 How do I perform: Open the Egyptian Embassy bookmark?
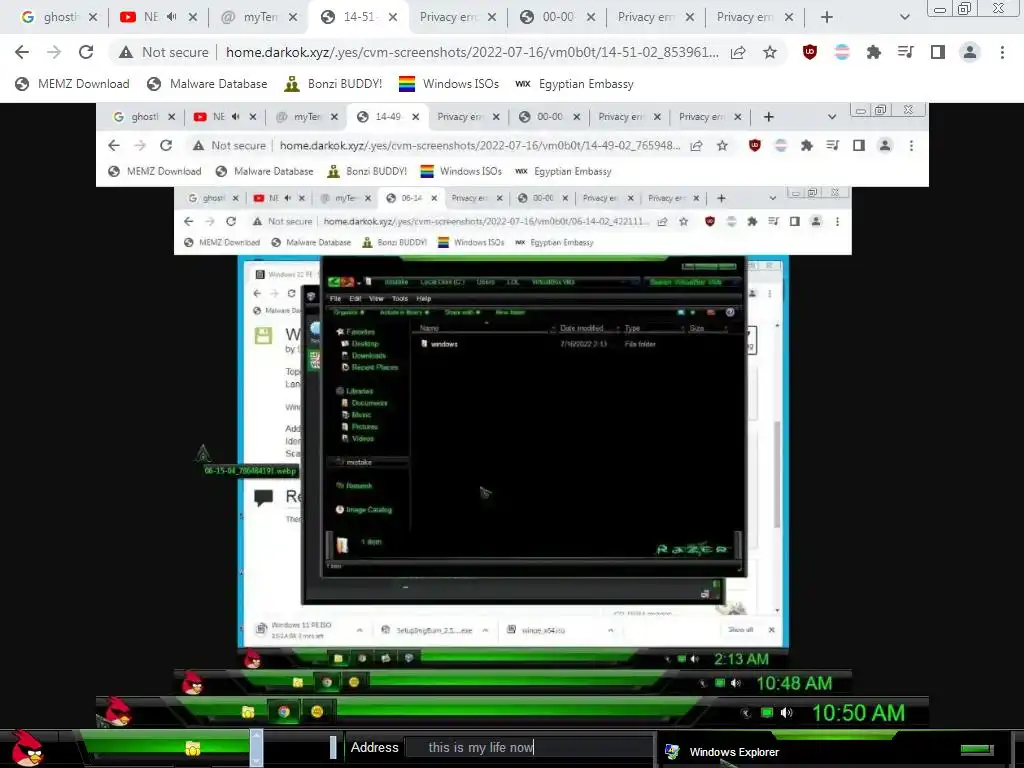tap(575, 84)
